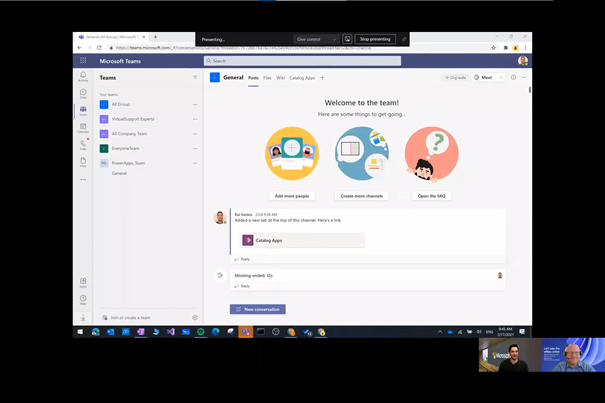Go back with the browser arrow
The image size is (605, 403).
point(79,47)
